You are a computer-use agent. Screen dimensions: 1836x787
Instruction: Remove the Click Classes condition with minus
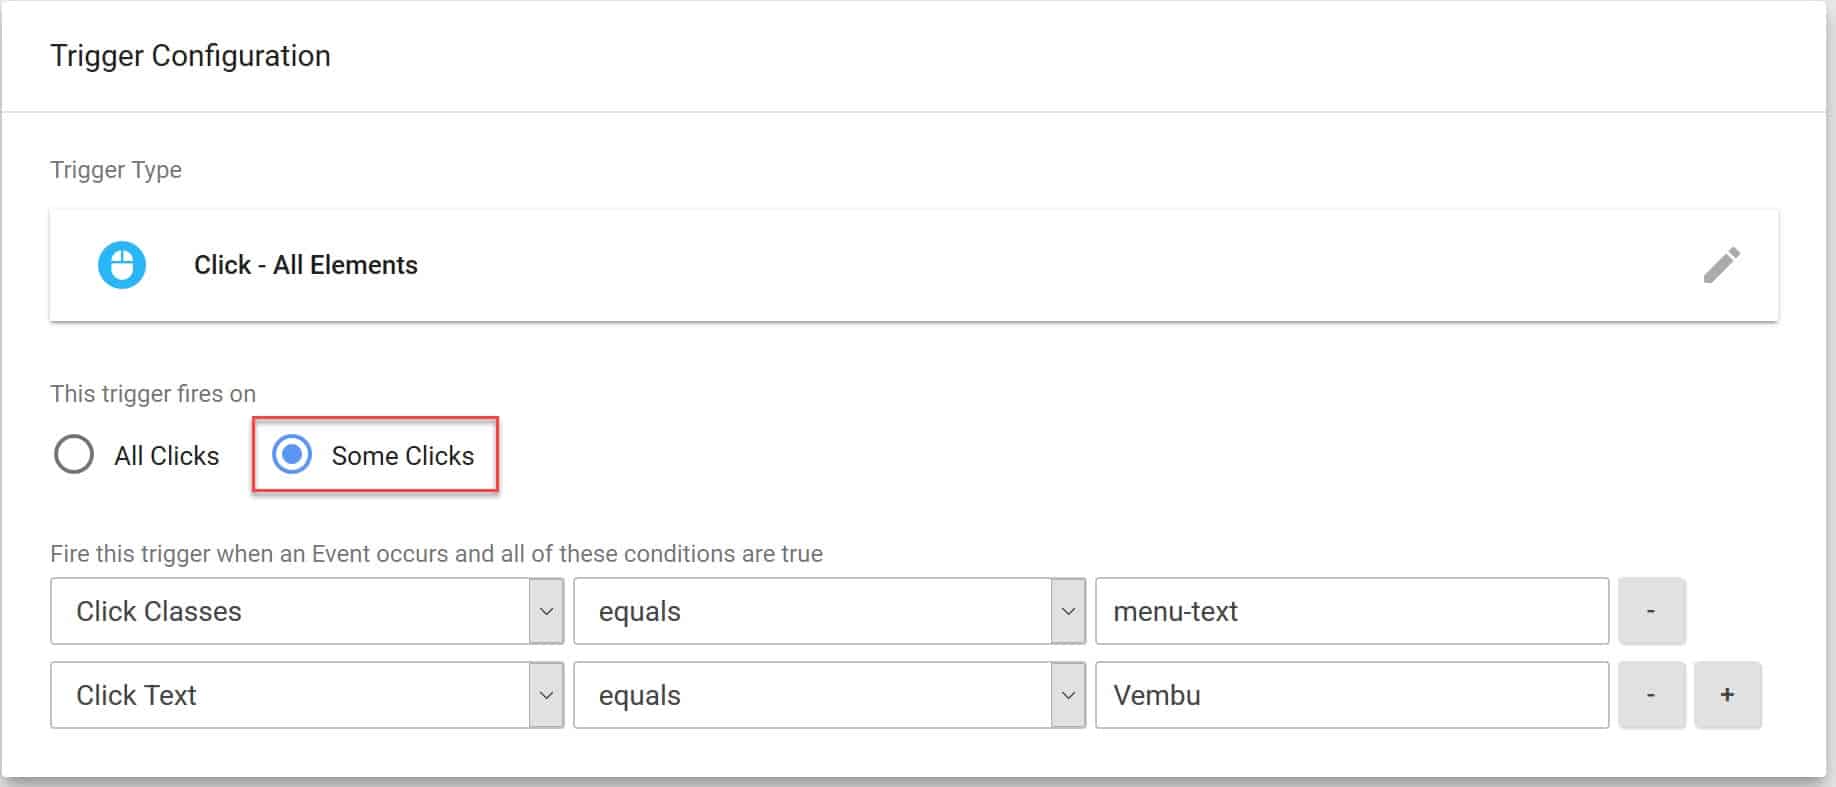[1651, 611]
